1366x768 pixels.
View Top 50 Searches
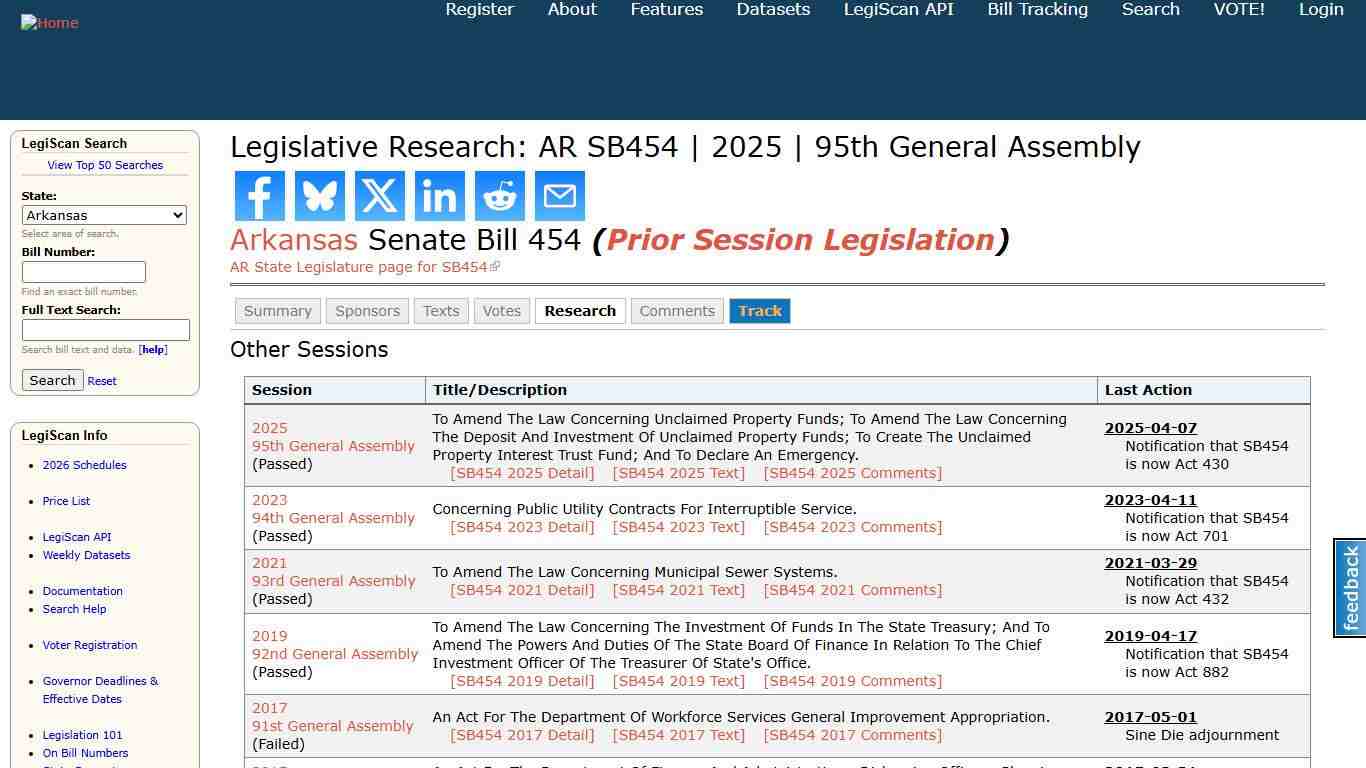coord(105,165)
